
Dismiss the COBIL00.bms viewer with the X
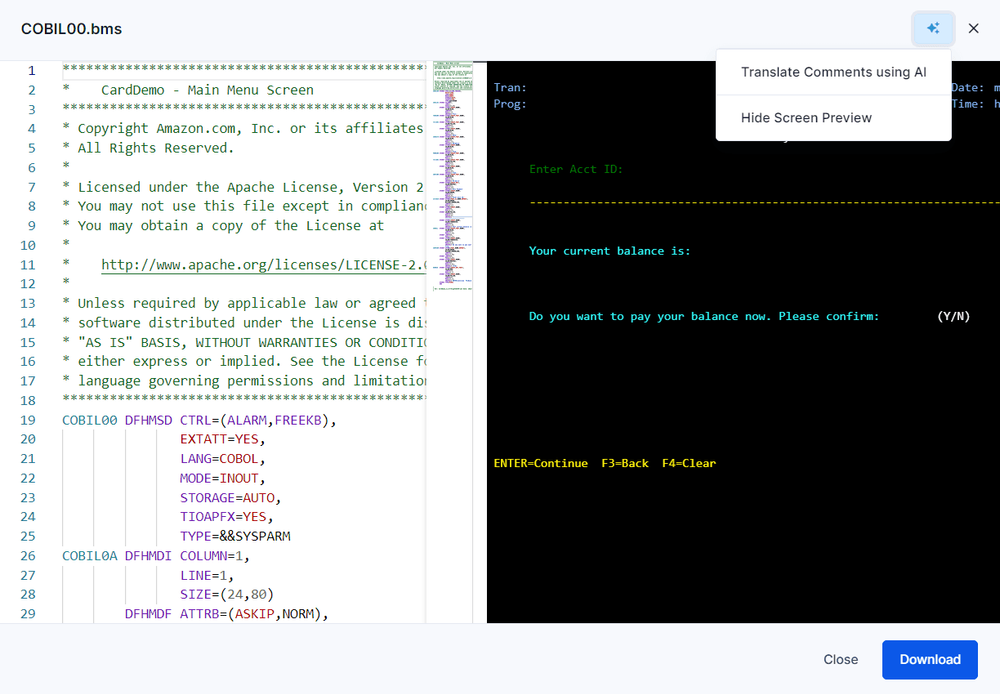[973, 28]
